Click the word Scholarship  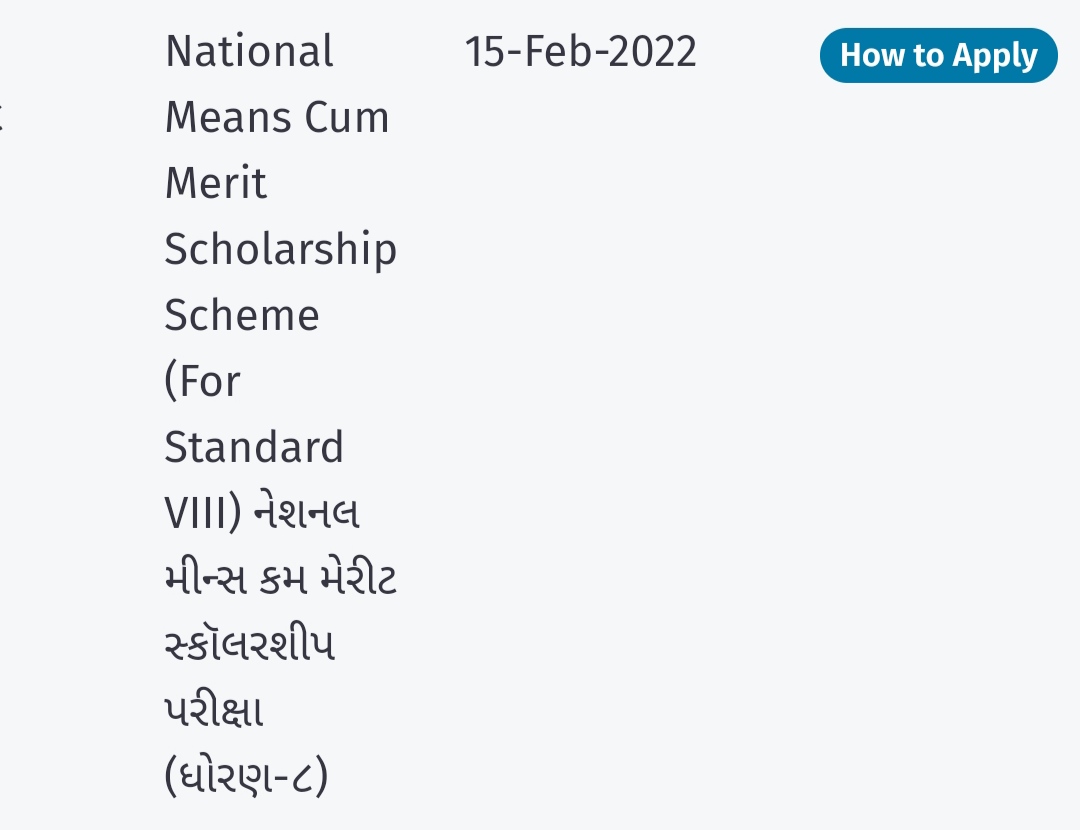280,250
